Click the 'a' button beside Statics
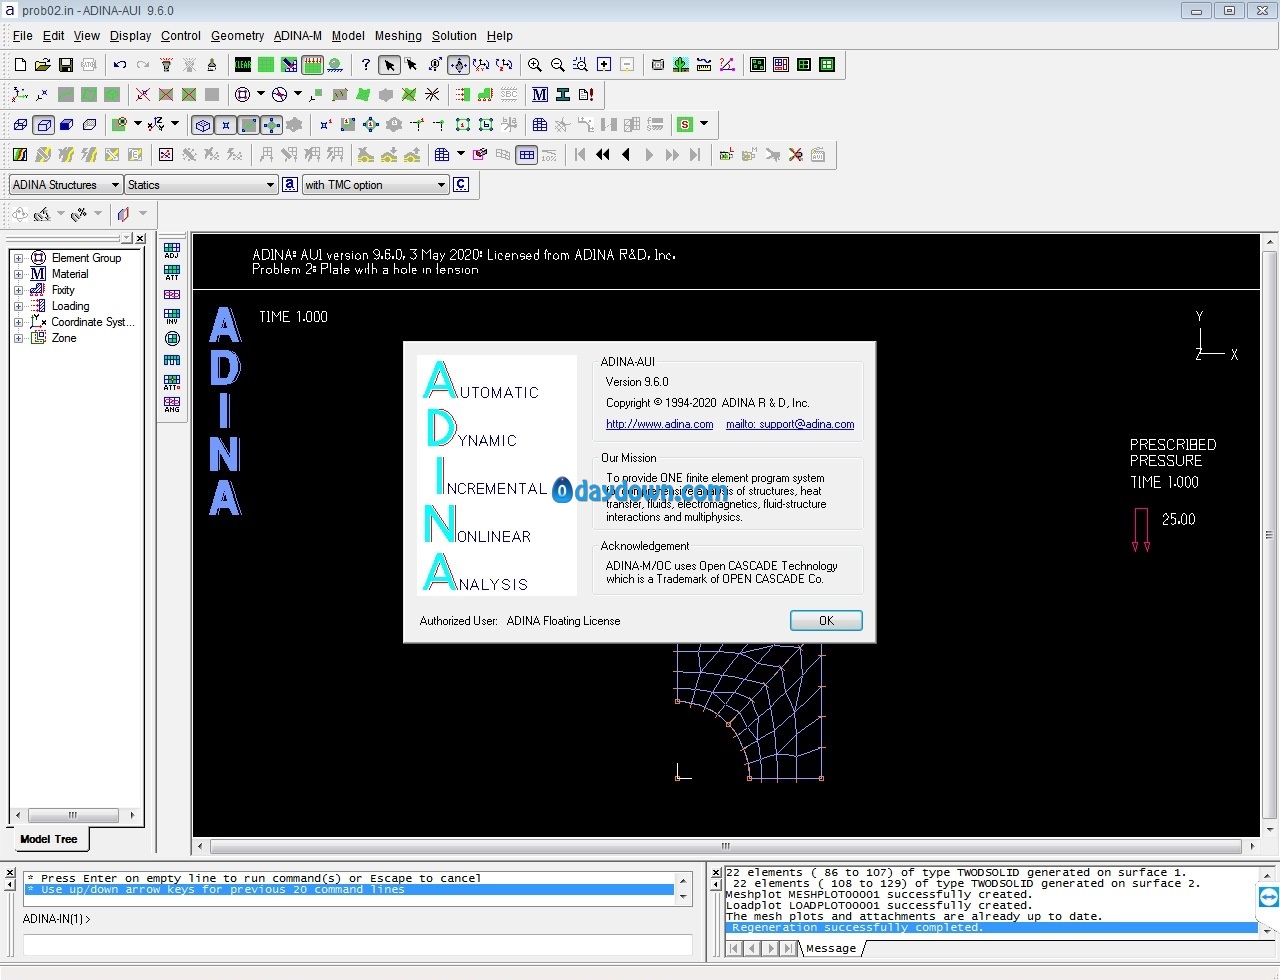 point(289,185)
